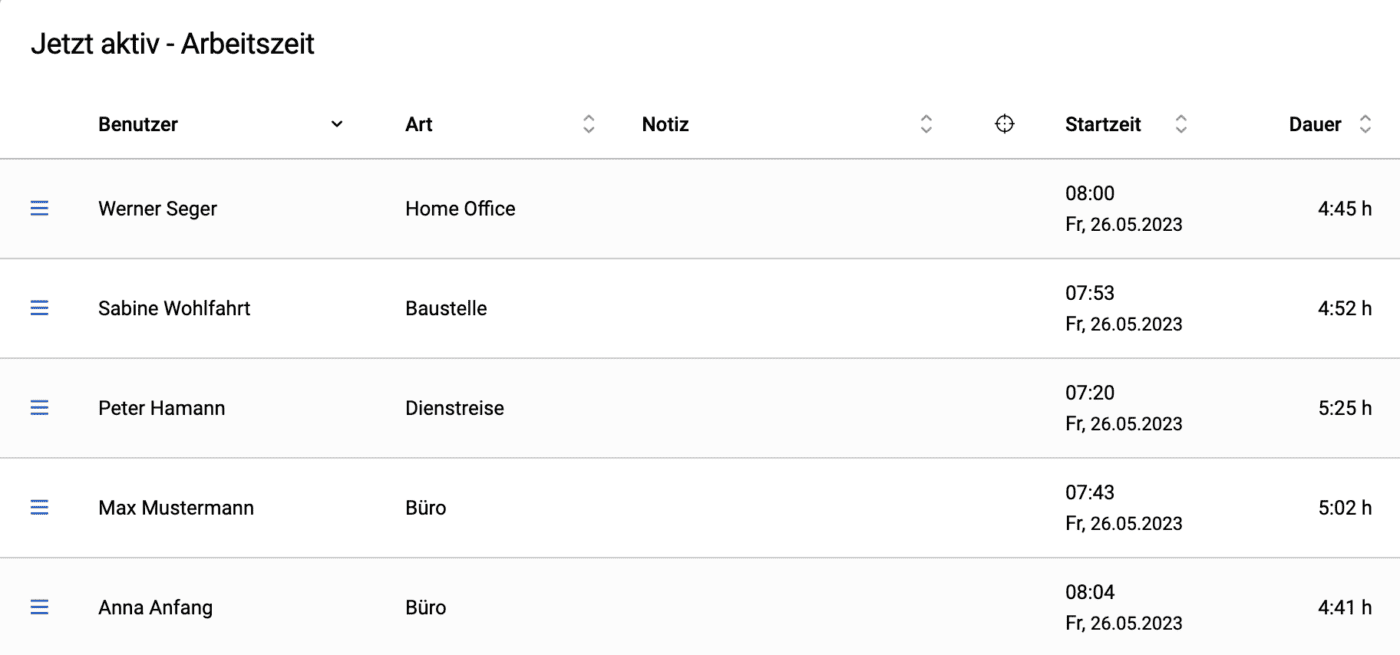The width and height of the screenshot is (1400, 655).
Task: Open the row menu for Max Mustermann
Action: 39,508
